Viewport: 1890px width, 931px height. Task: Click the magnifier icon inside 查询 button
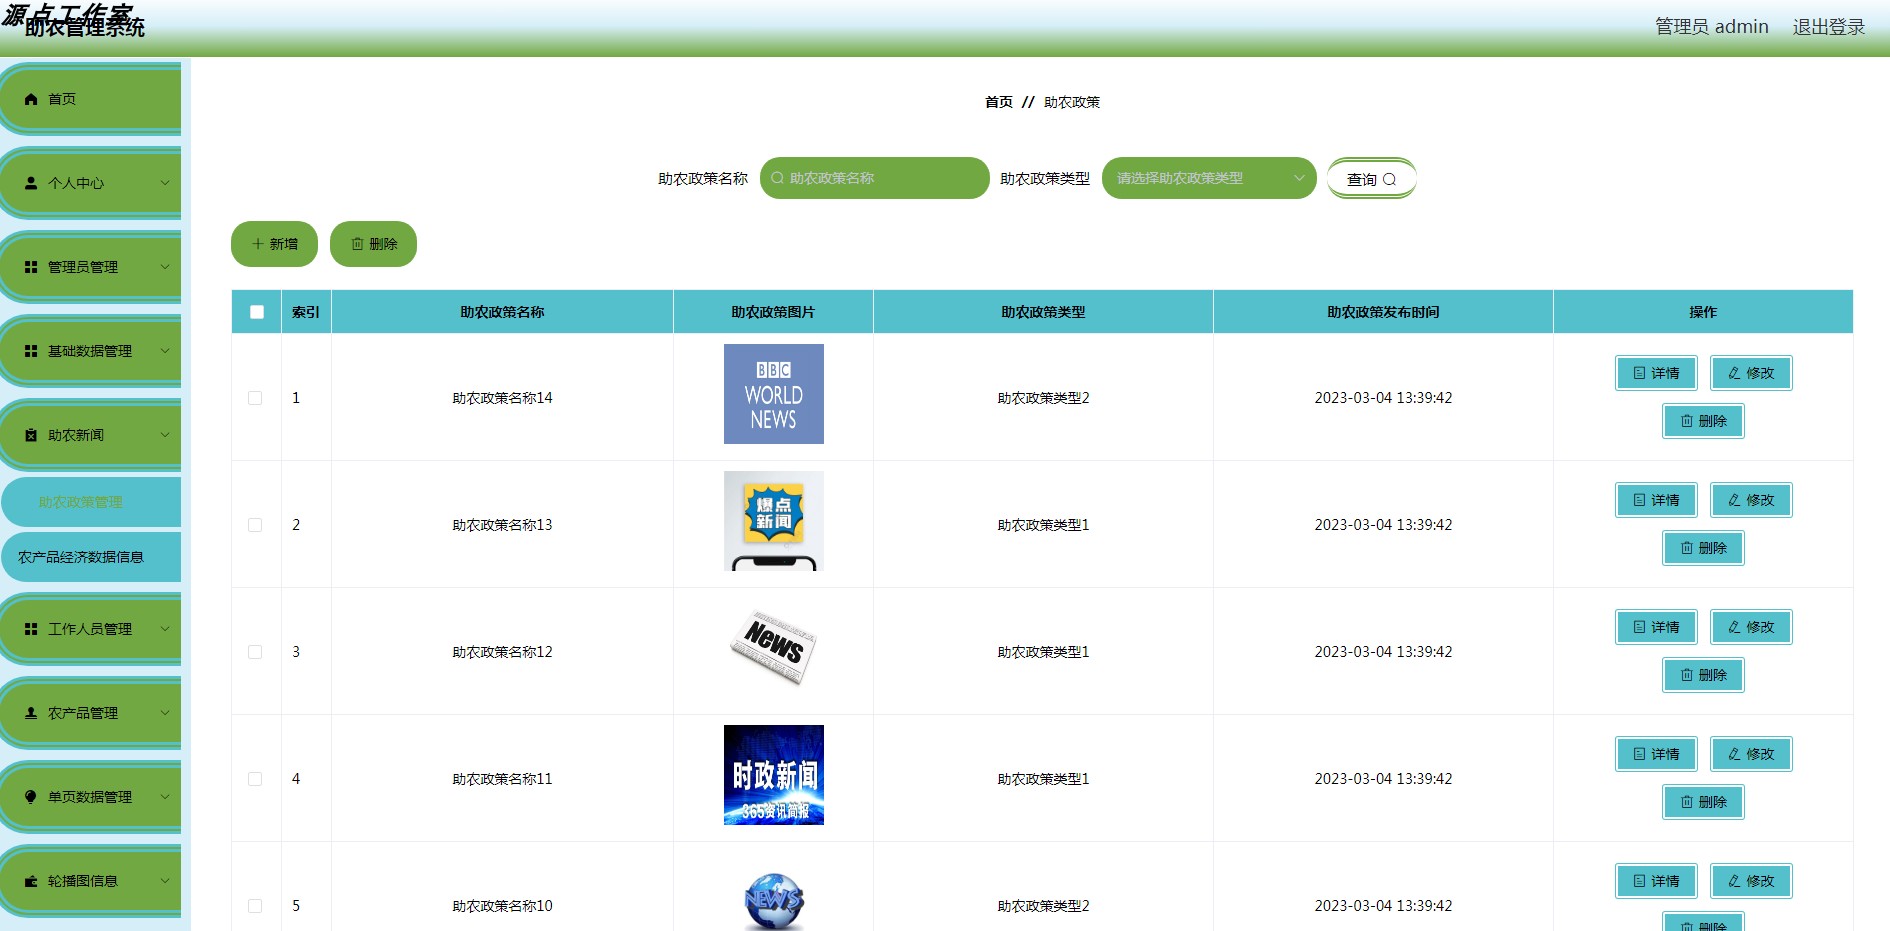coord(1392,179)
